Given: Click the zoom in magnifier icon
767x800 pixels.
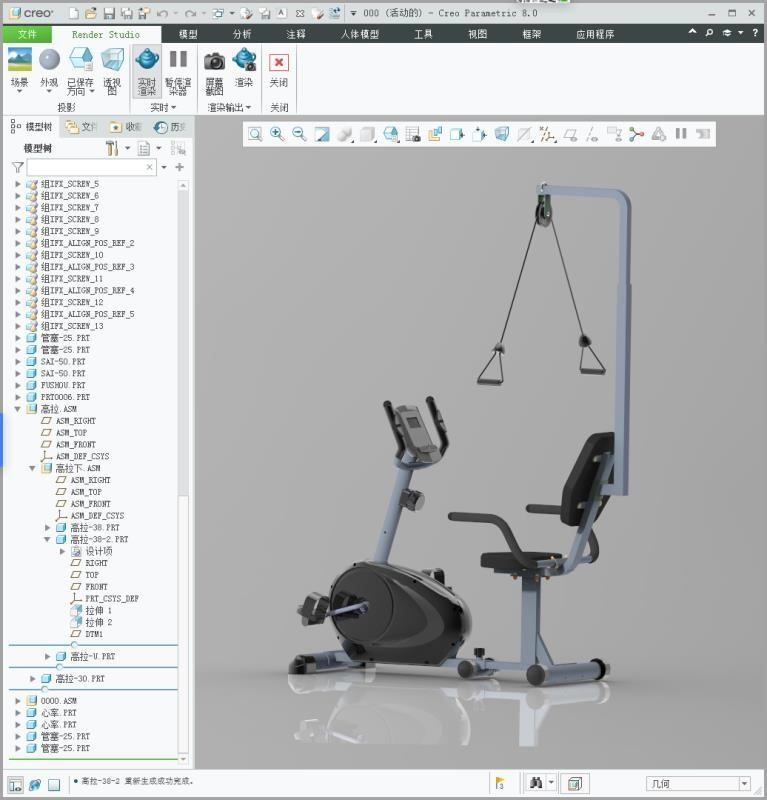Looking at the screenshot, I should pyautogui.click(x=277, y=134).
